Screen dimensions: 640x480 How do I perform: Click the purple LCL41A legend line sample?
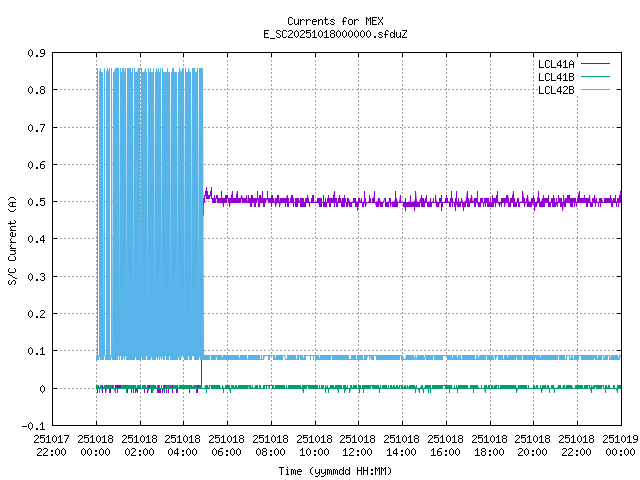594,63
